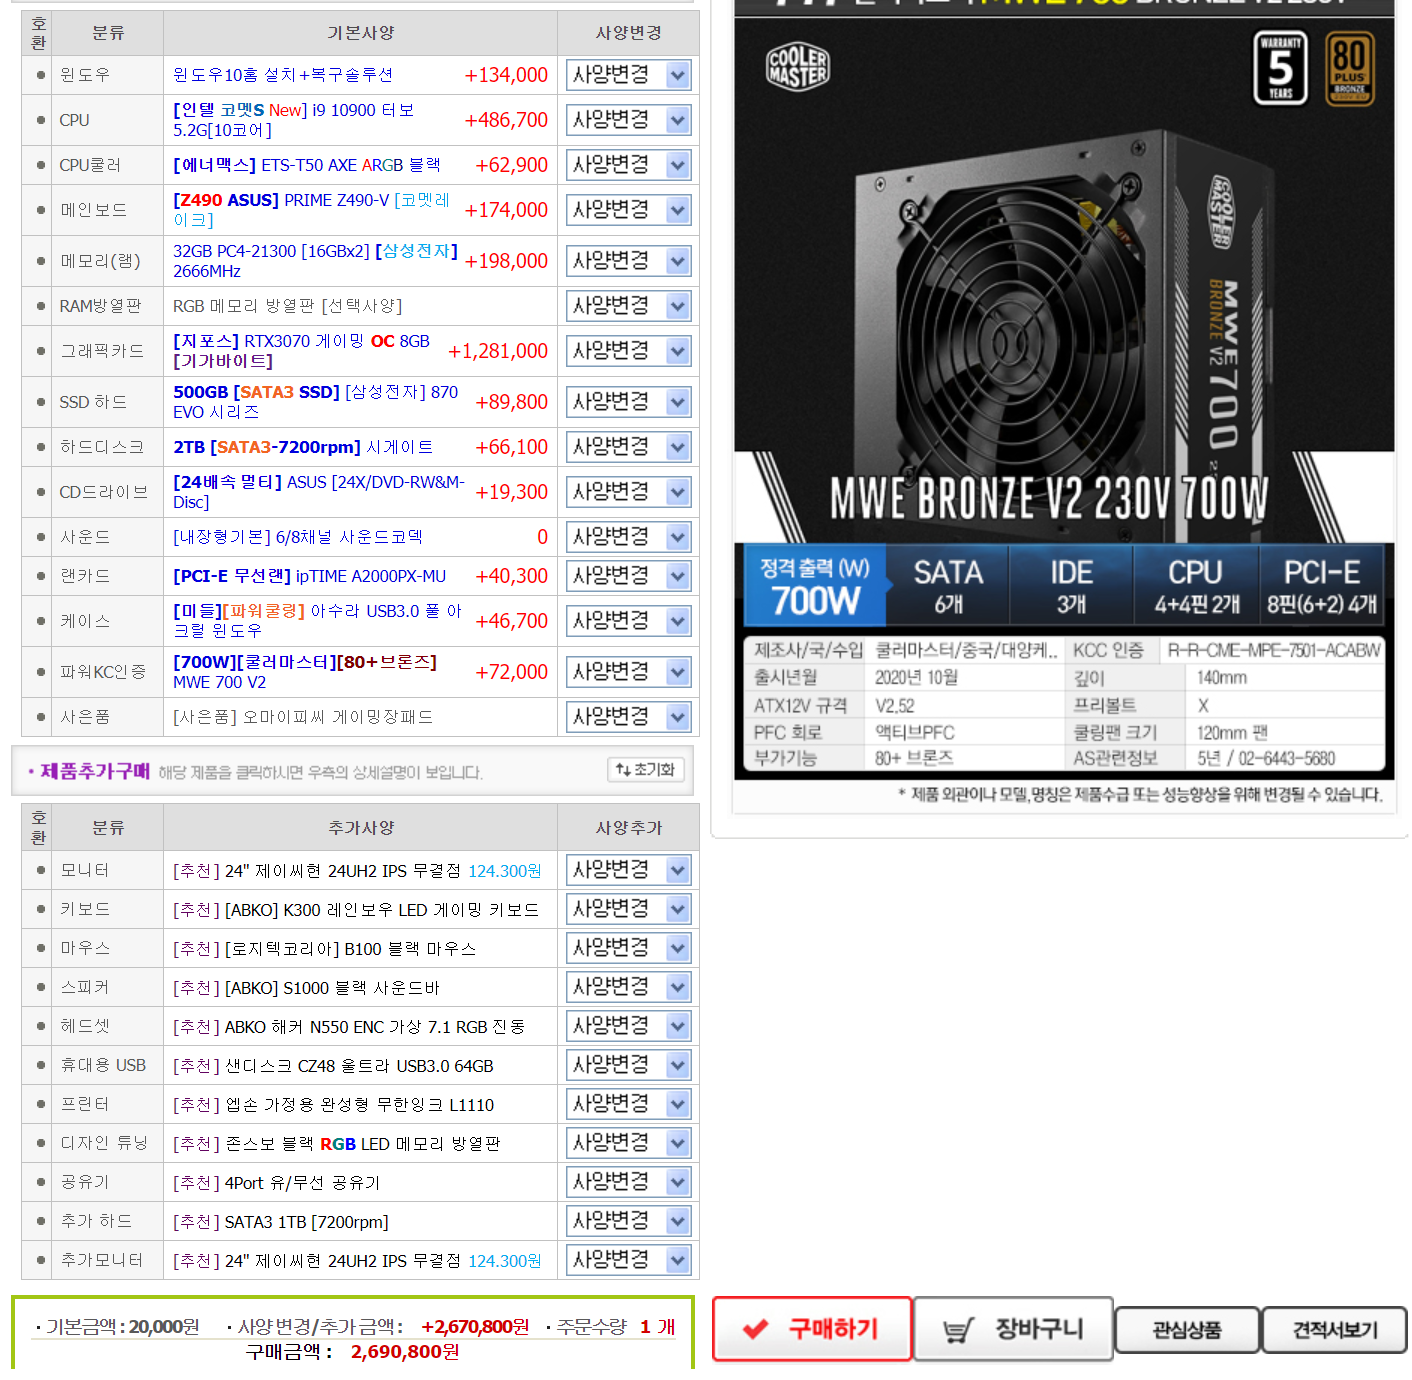1412x1380 pixels.
Task: Open the 사양변경 dropdown for 윈도우 row
Action: (x=629, y=75)
